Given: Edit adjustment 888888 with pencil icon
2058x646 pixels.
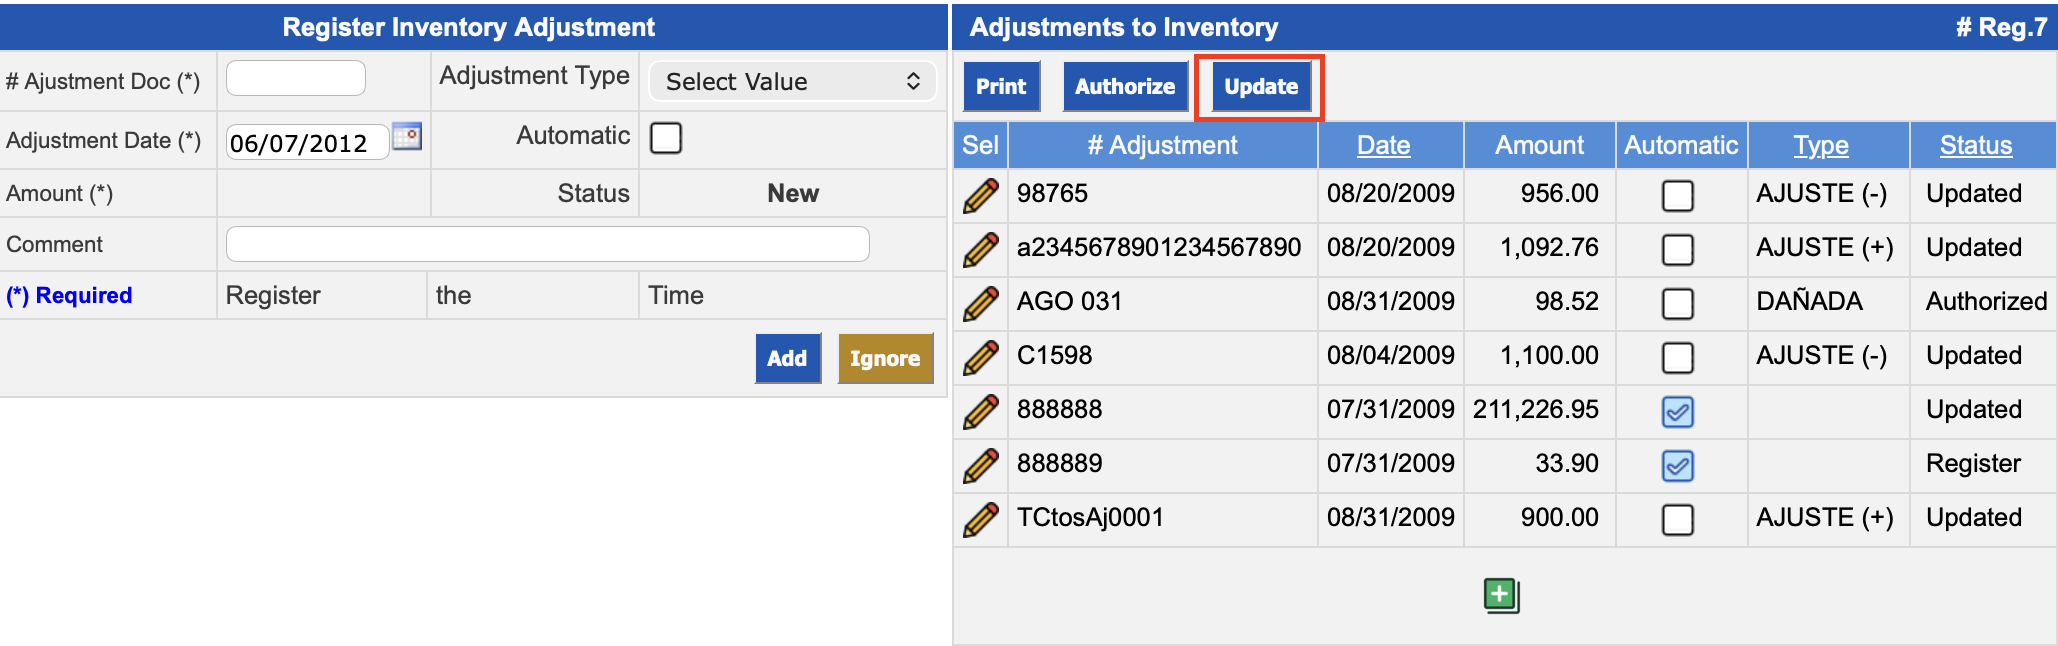Looking at the screenshot, I should [x=980, y=411].
